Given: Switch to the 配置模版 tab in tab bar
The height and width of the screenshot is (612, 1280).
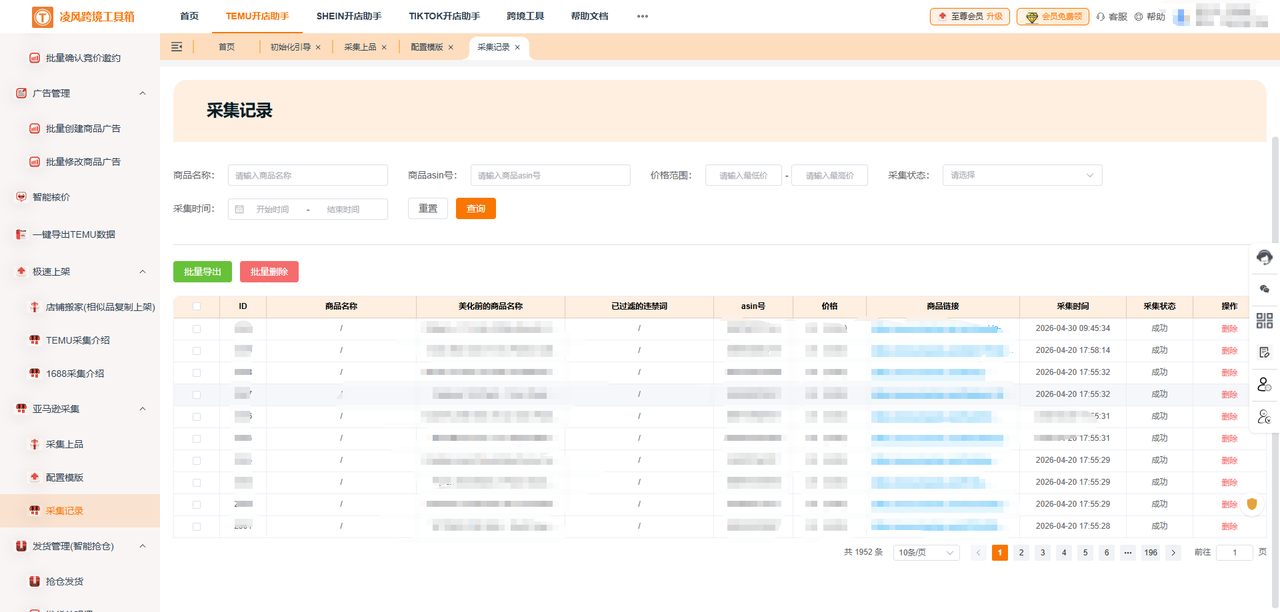Looking at the screenshot, I should 427,47.
